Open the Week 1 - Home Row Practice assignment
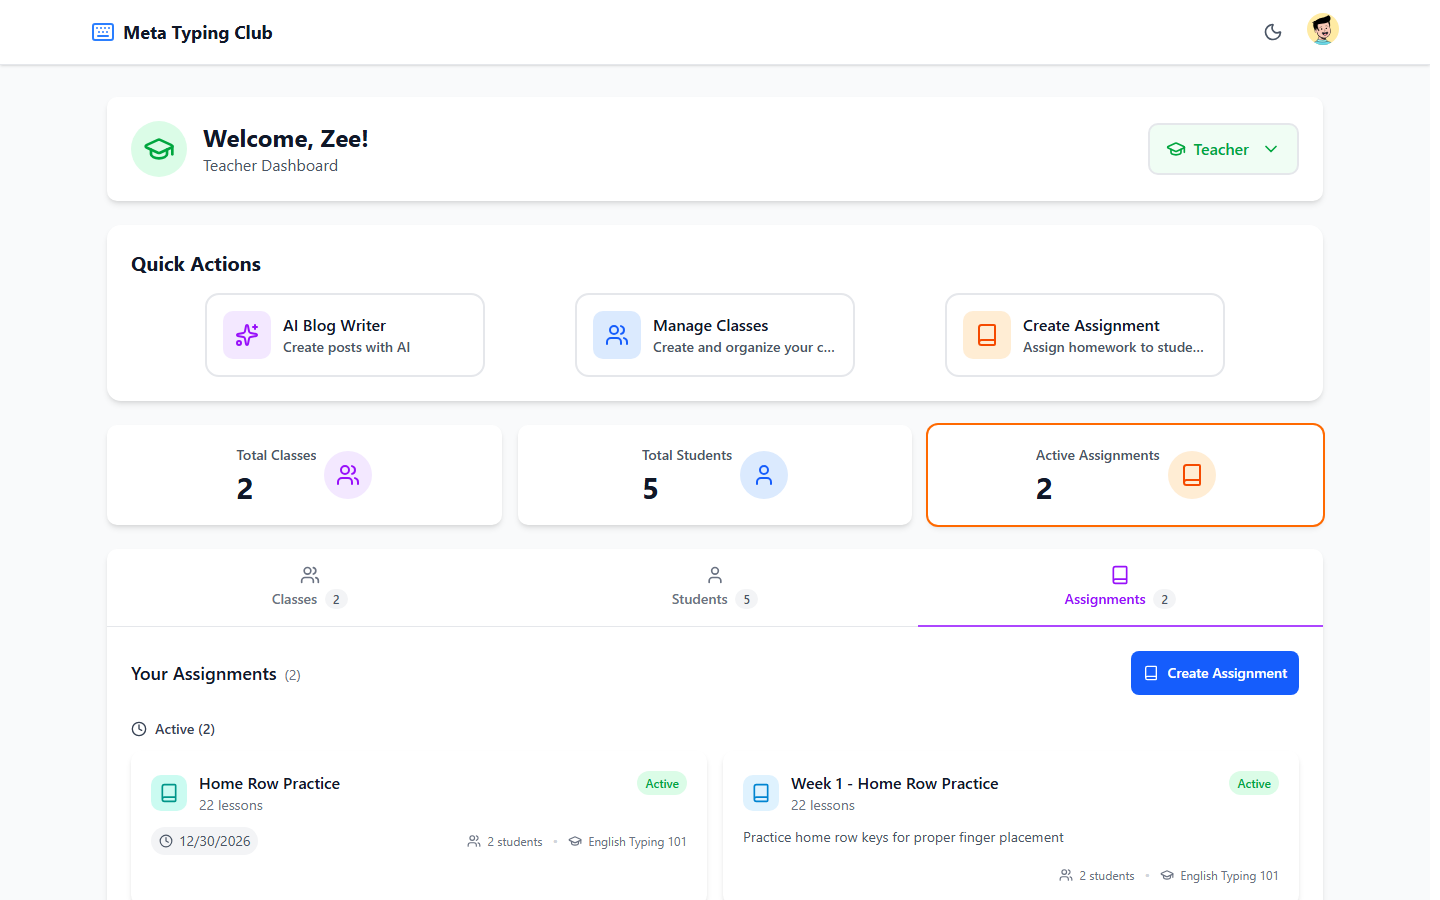 1011,828
